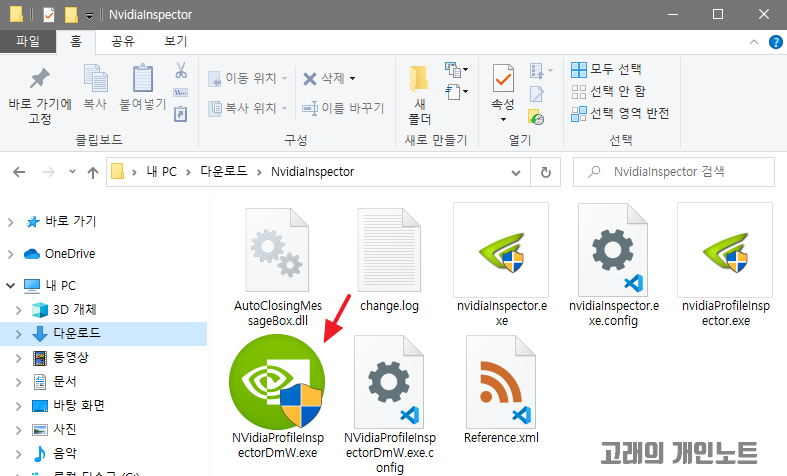Click the Cut scissors icon

click(181, 70)
